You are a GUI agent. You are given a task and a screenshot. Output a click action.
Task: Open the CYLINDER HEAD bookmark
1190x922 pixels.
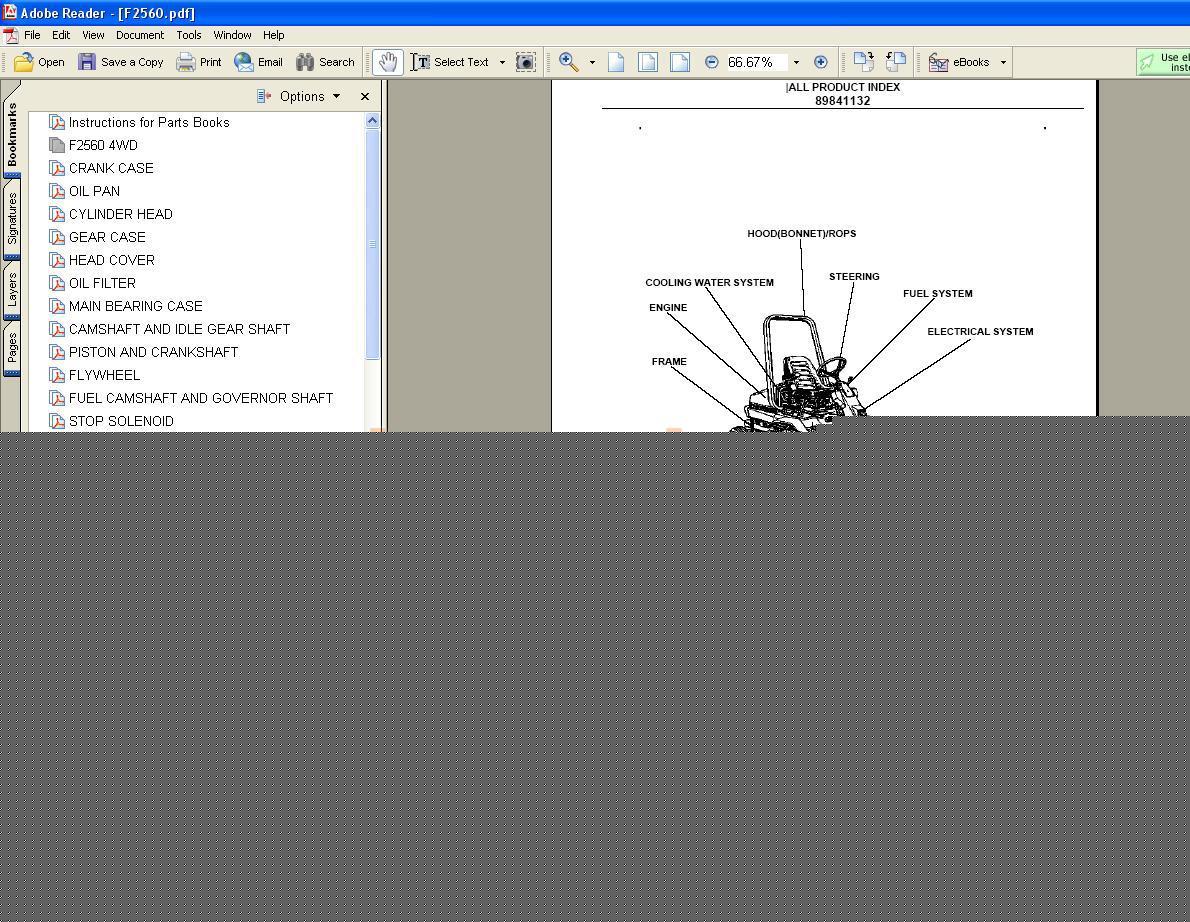point(120,214)
